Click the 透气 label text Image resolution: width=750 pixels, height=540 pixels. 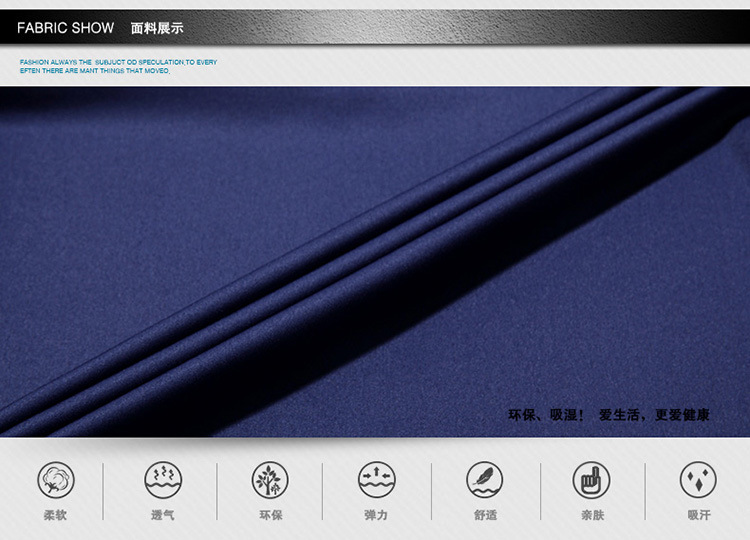pos(163,515)
